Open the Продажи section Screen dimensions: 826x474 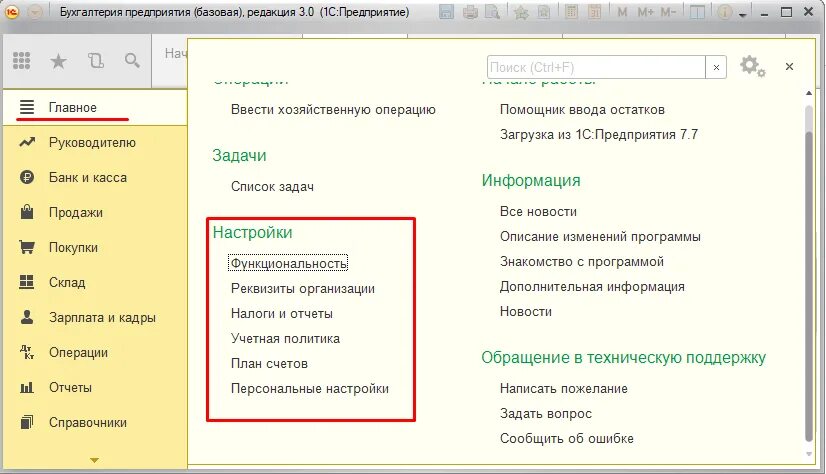pos(95,213)
